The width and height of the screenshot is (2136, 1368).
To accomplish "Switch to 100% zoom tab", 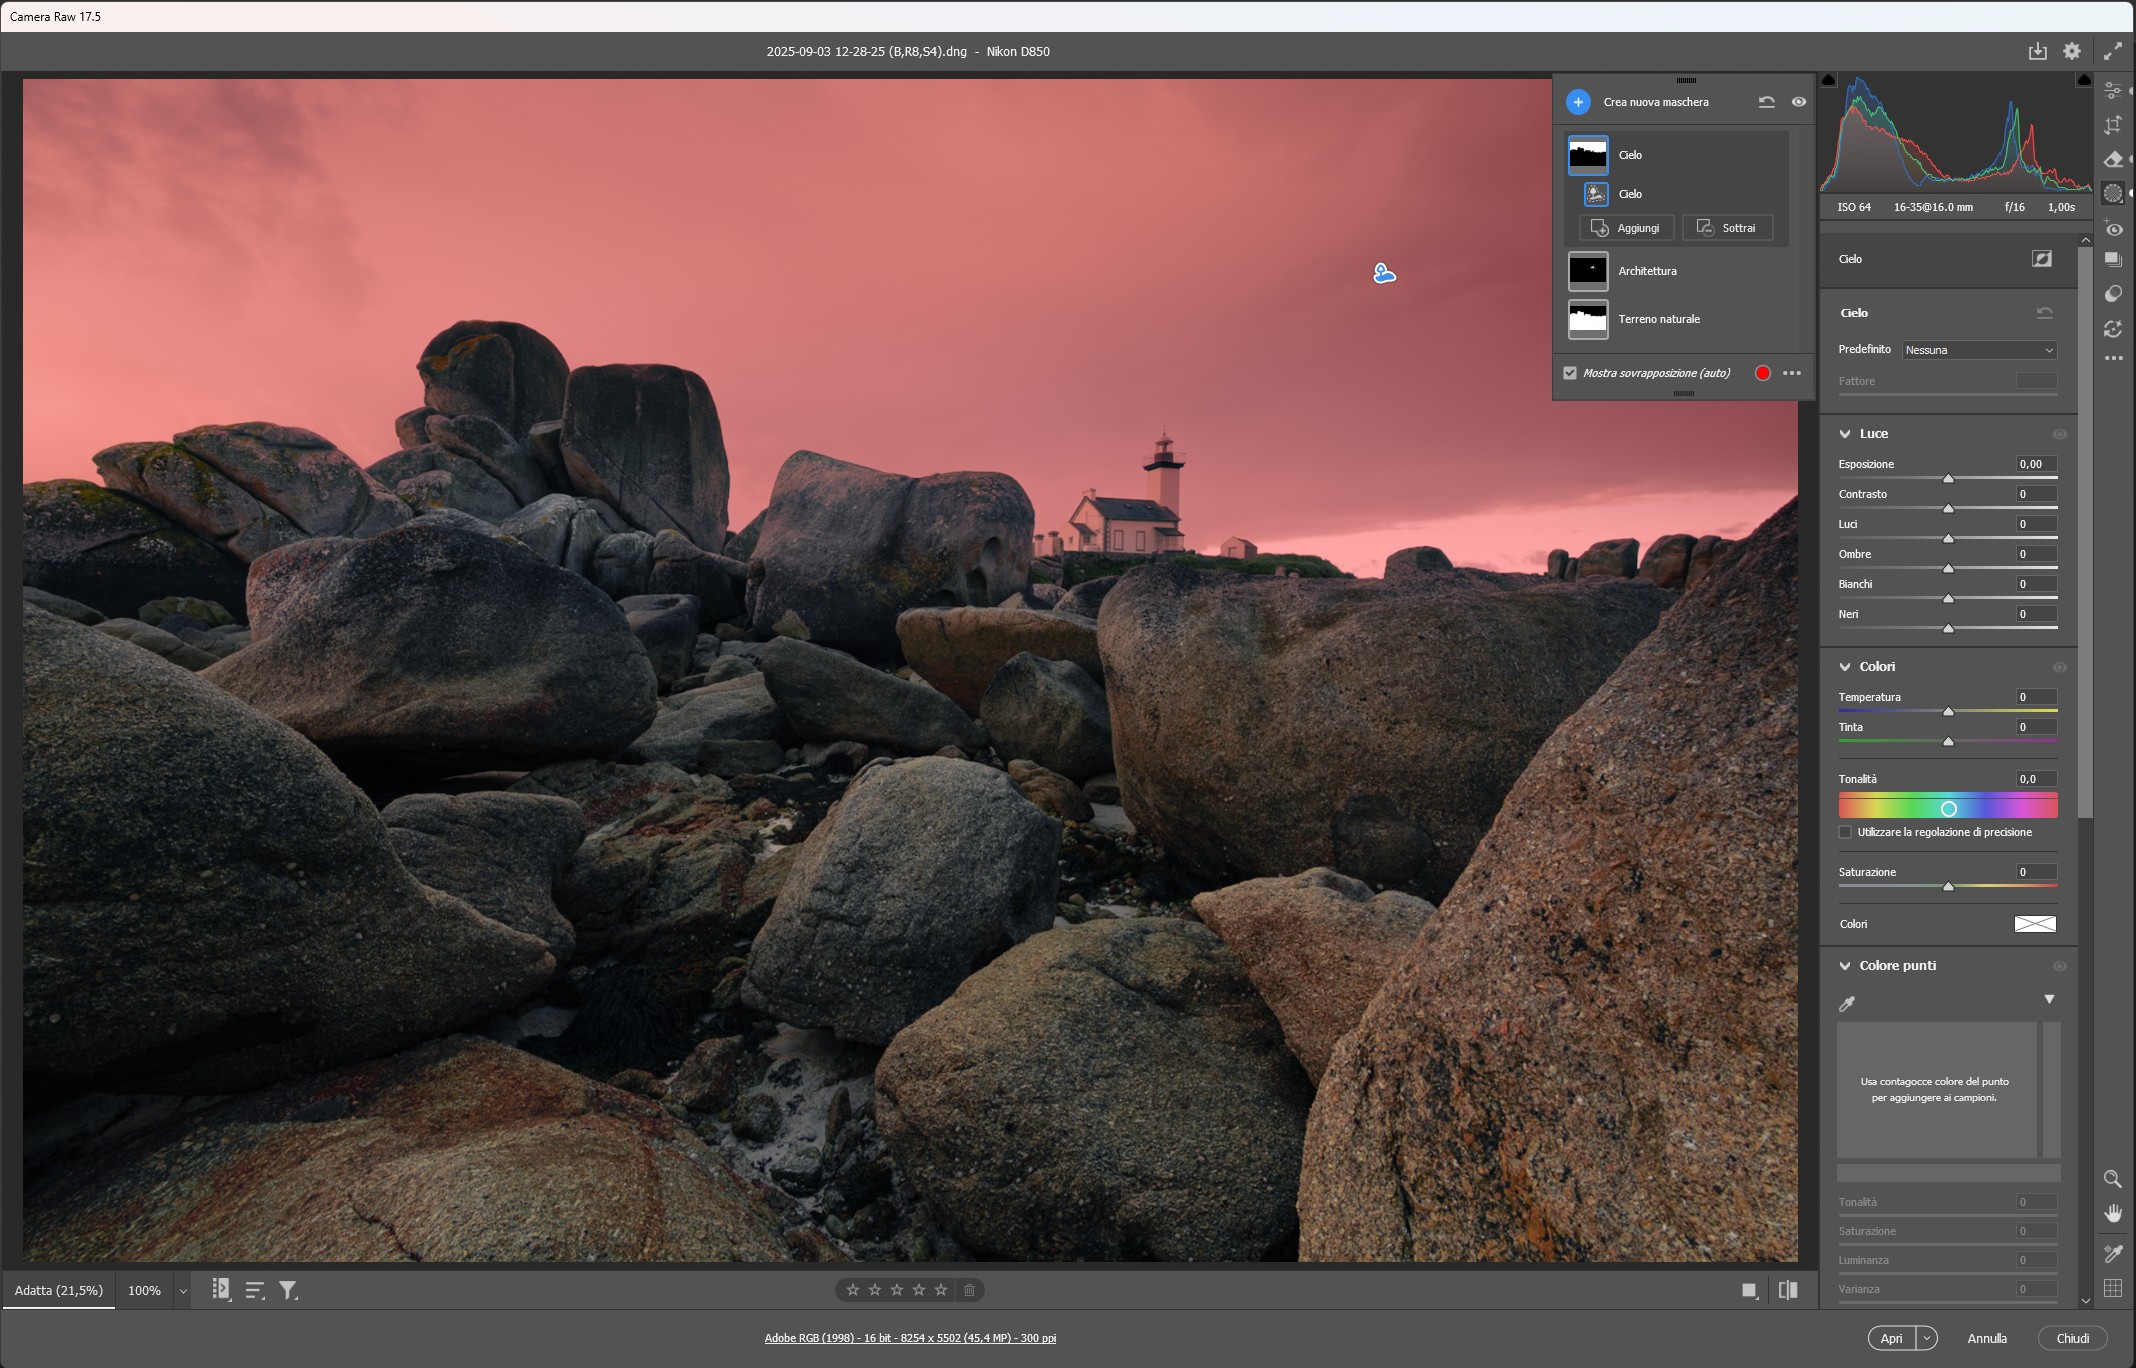I will 144,1291.
